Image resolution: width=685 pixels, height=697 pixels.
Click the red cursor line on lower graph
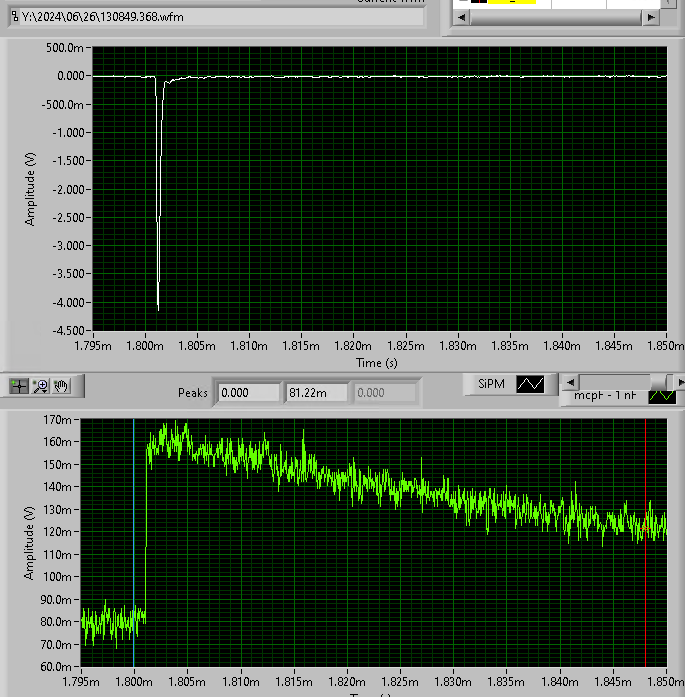point(645,542)
